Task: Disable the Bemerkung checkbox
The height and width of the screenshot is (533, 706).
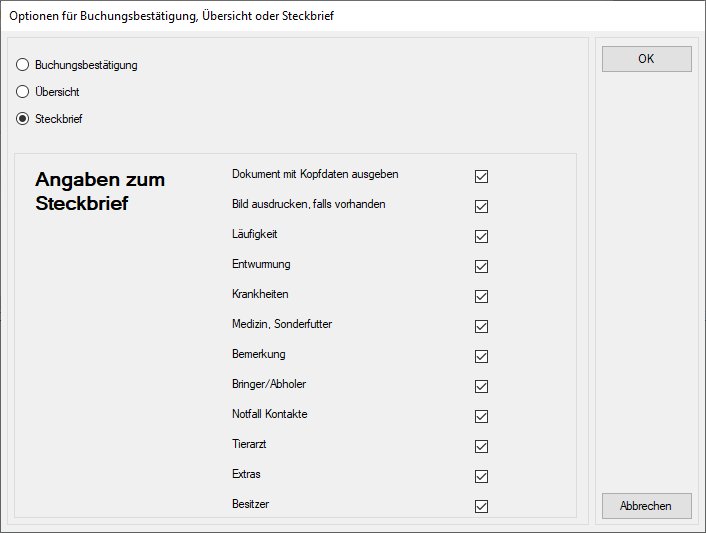Action: 481,356
